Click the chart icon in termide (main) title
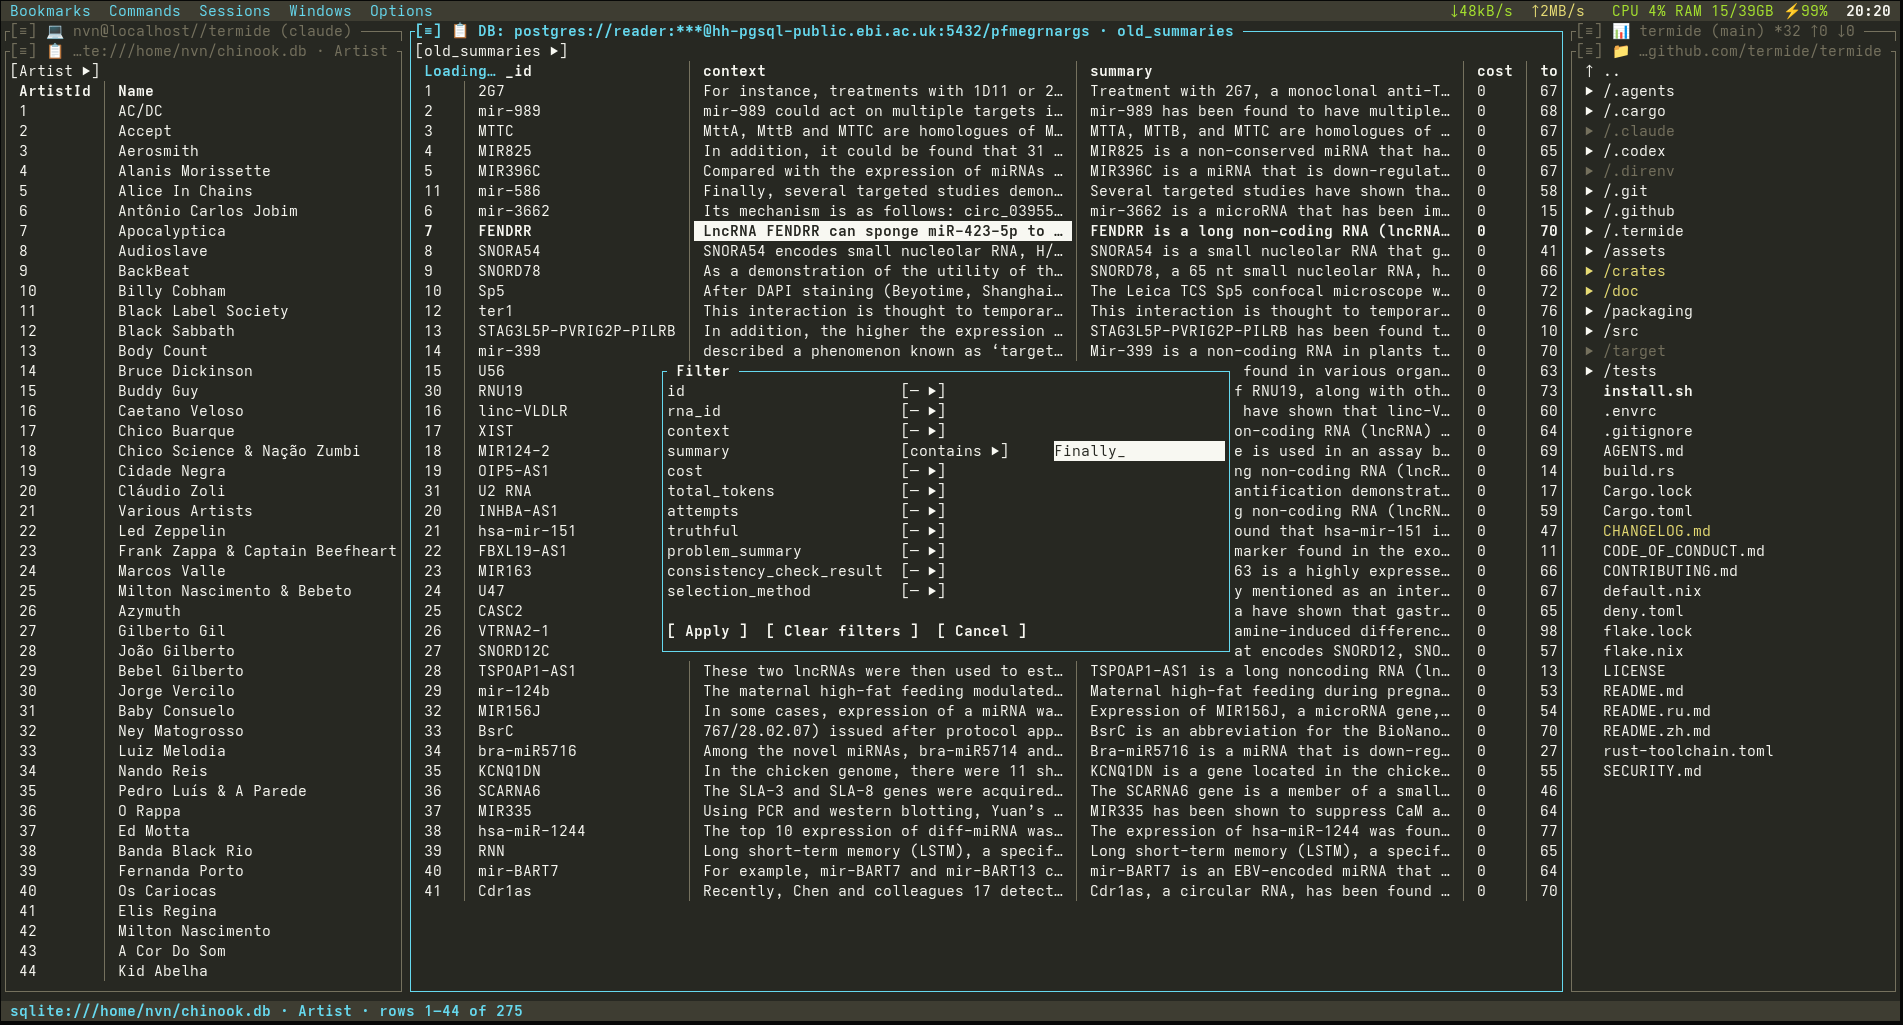This screenshot has width=1903, height=1025. (1621, 31)
